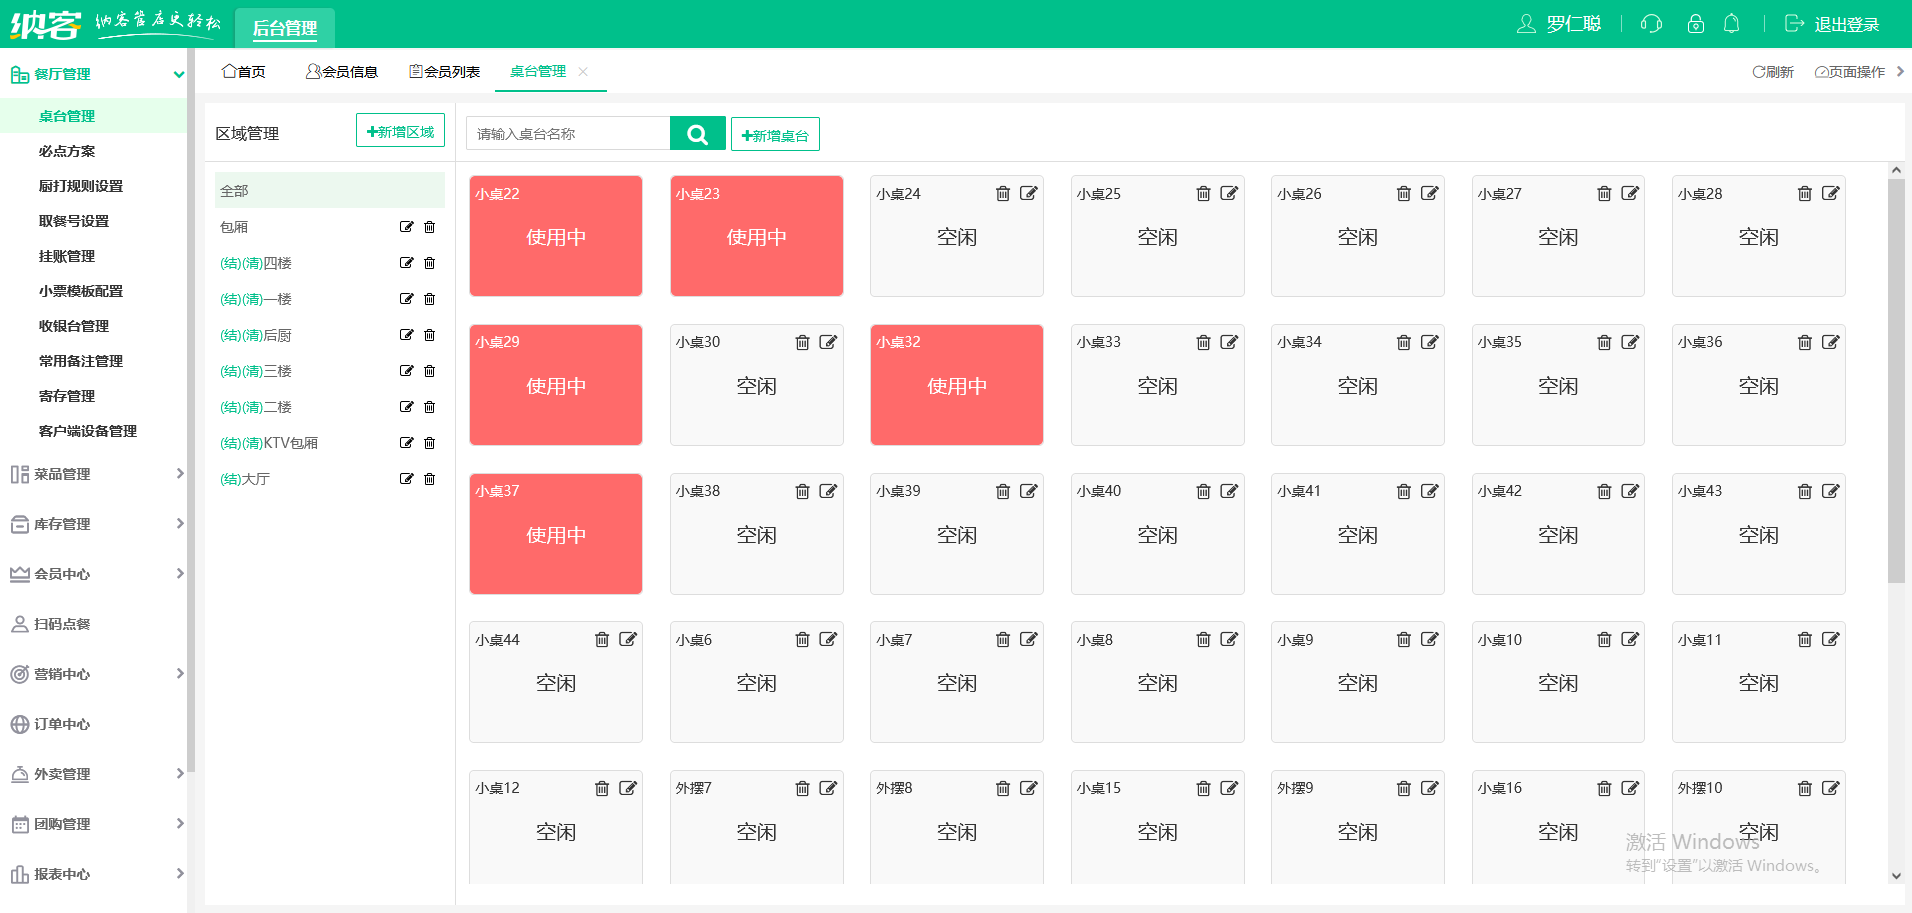Open notification bell in header
The image size is (1912, 913).
click(x=1731, y=24)
